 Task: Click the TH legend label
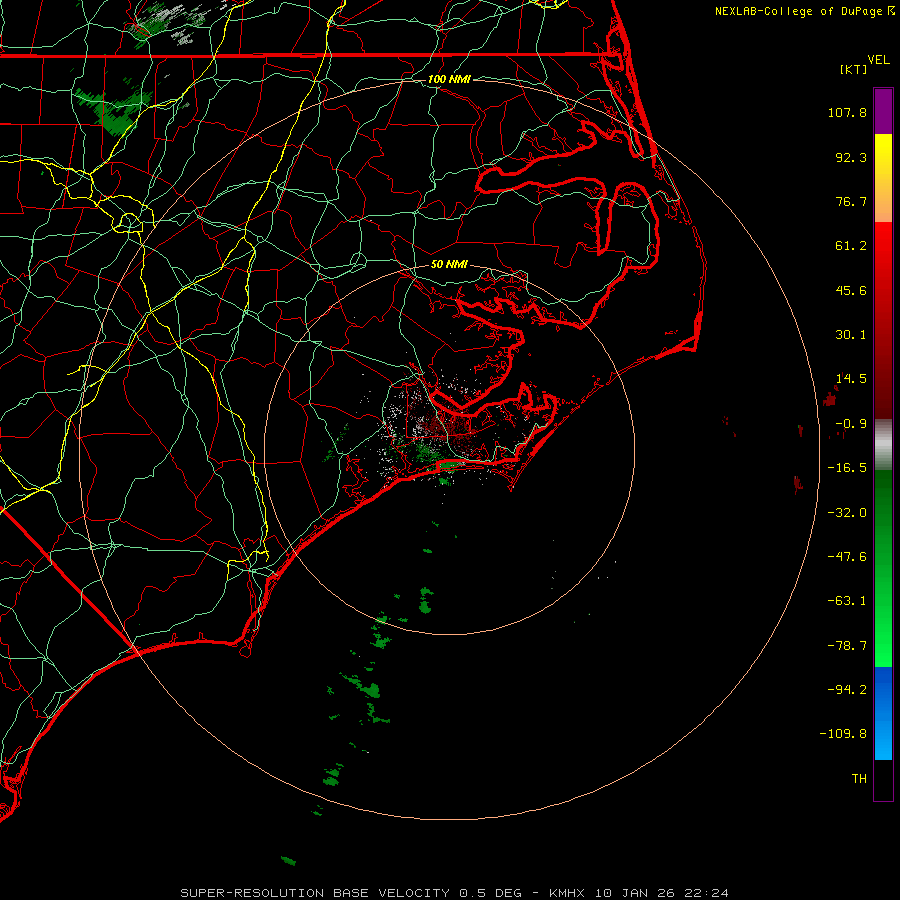(x=859, y=779)
